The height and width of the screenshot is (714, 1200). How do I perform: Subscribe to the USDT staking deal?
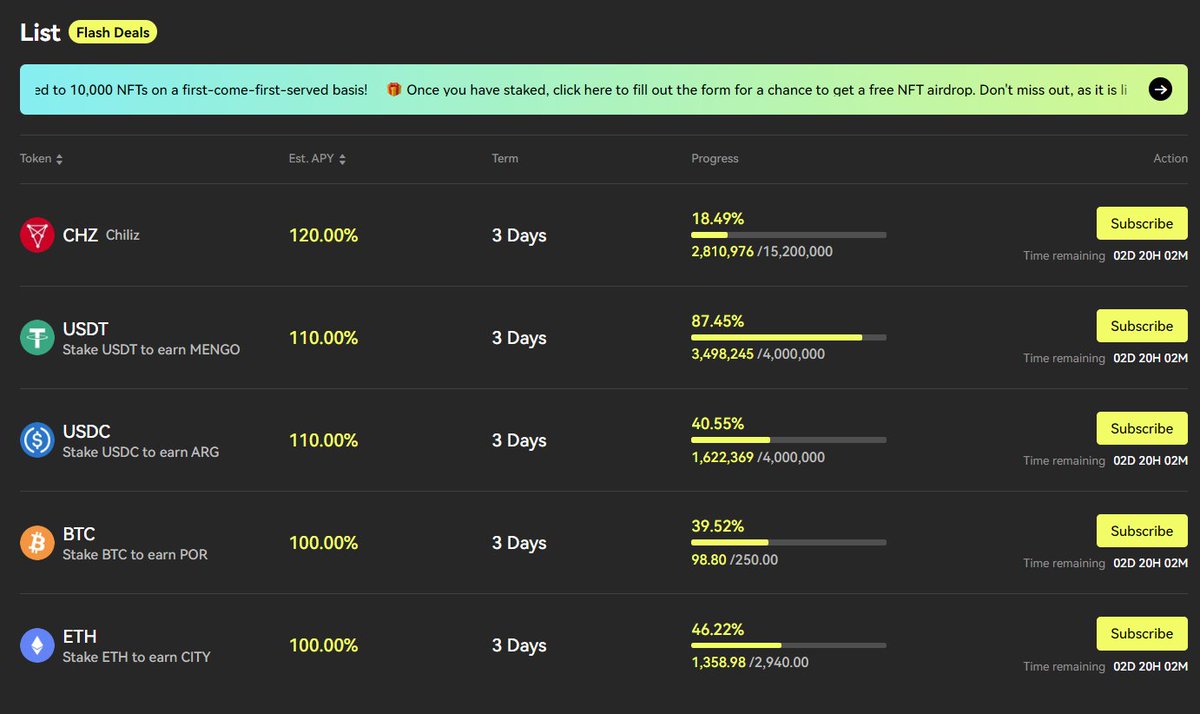click(x=1142, y=326)
